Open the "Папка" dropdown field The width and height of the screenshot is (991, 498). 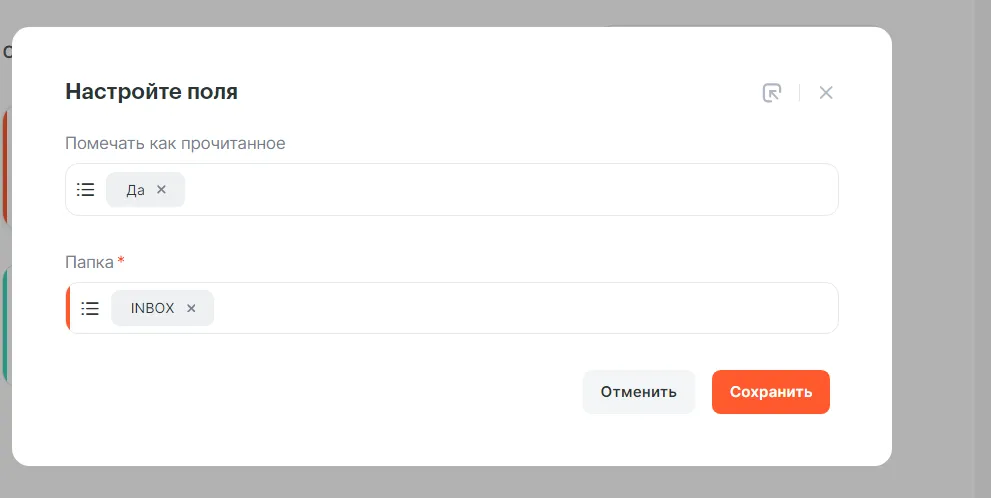tap(520, 308)
